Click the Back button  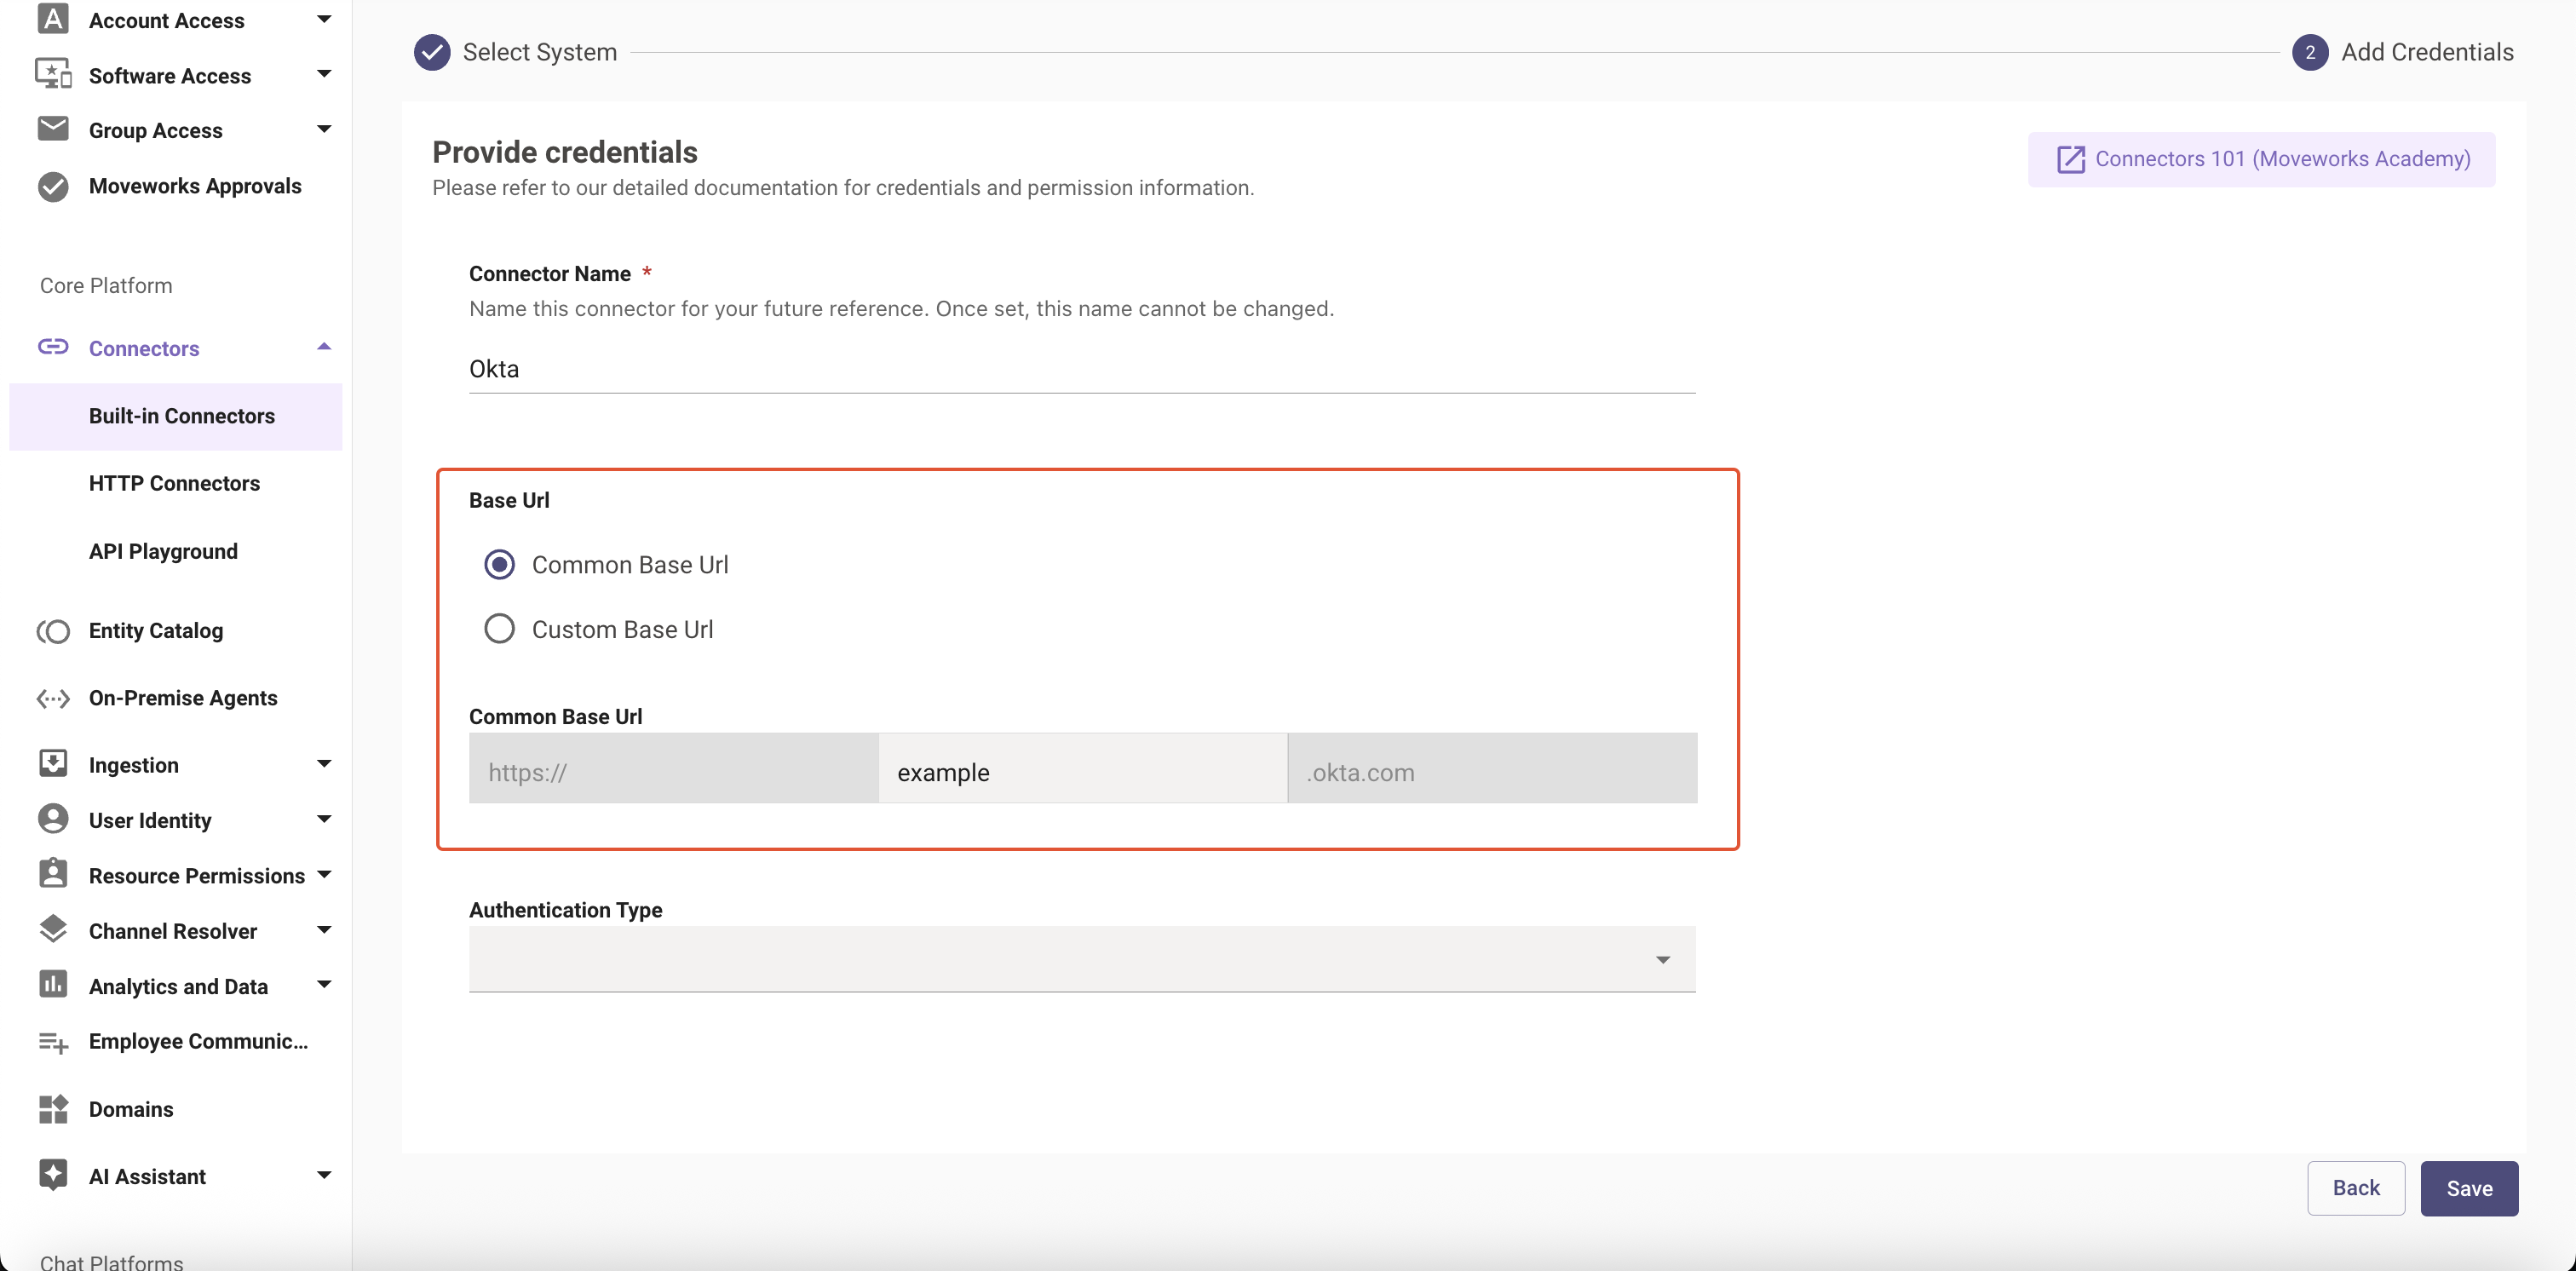coord(2356,1188)
